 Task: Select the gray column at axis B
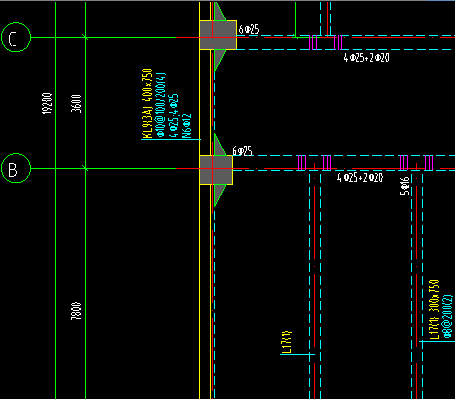[x=216, y=170]
